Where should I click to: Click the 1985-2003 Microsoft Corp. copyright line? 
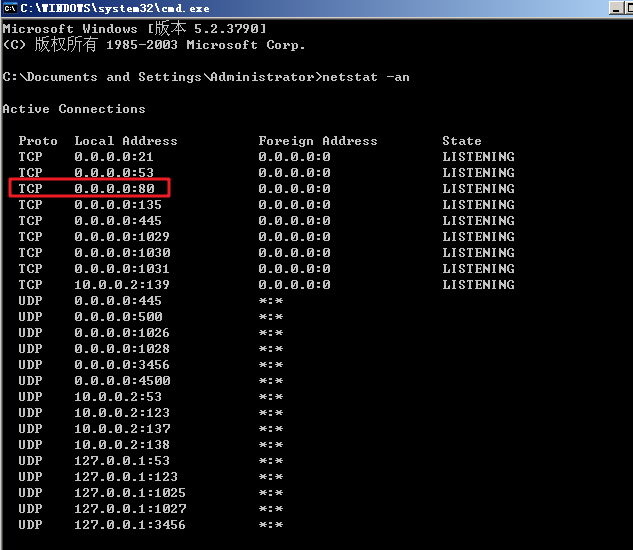153,44
